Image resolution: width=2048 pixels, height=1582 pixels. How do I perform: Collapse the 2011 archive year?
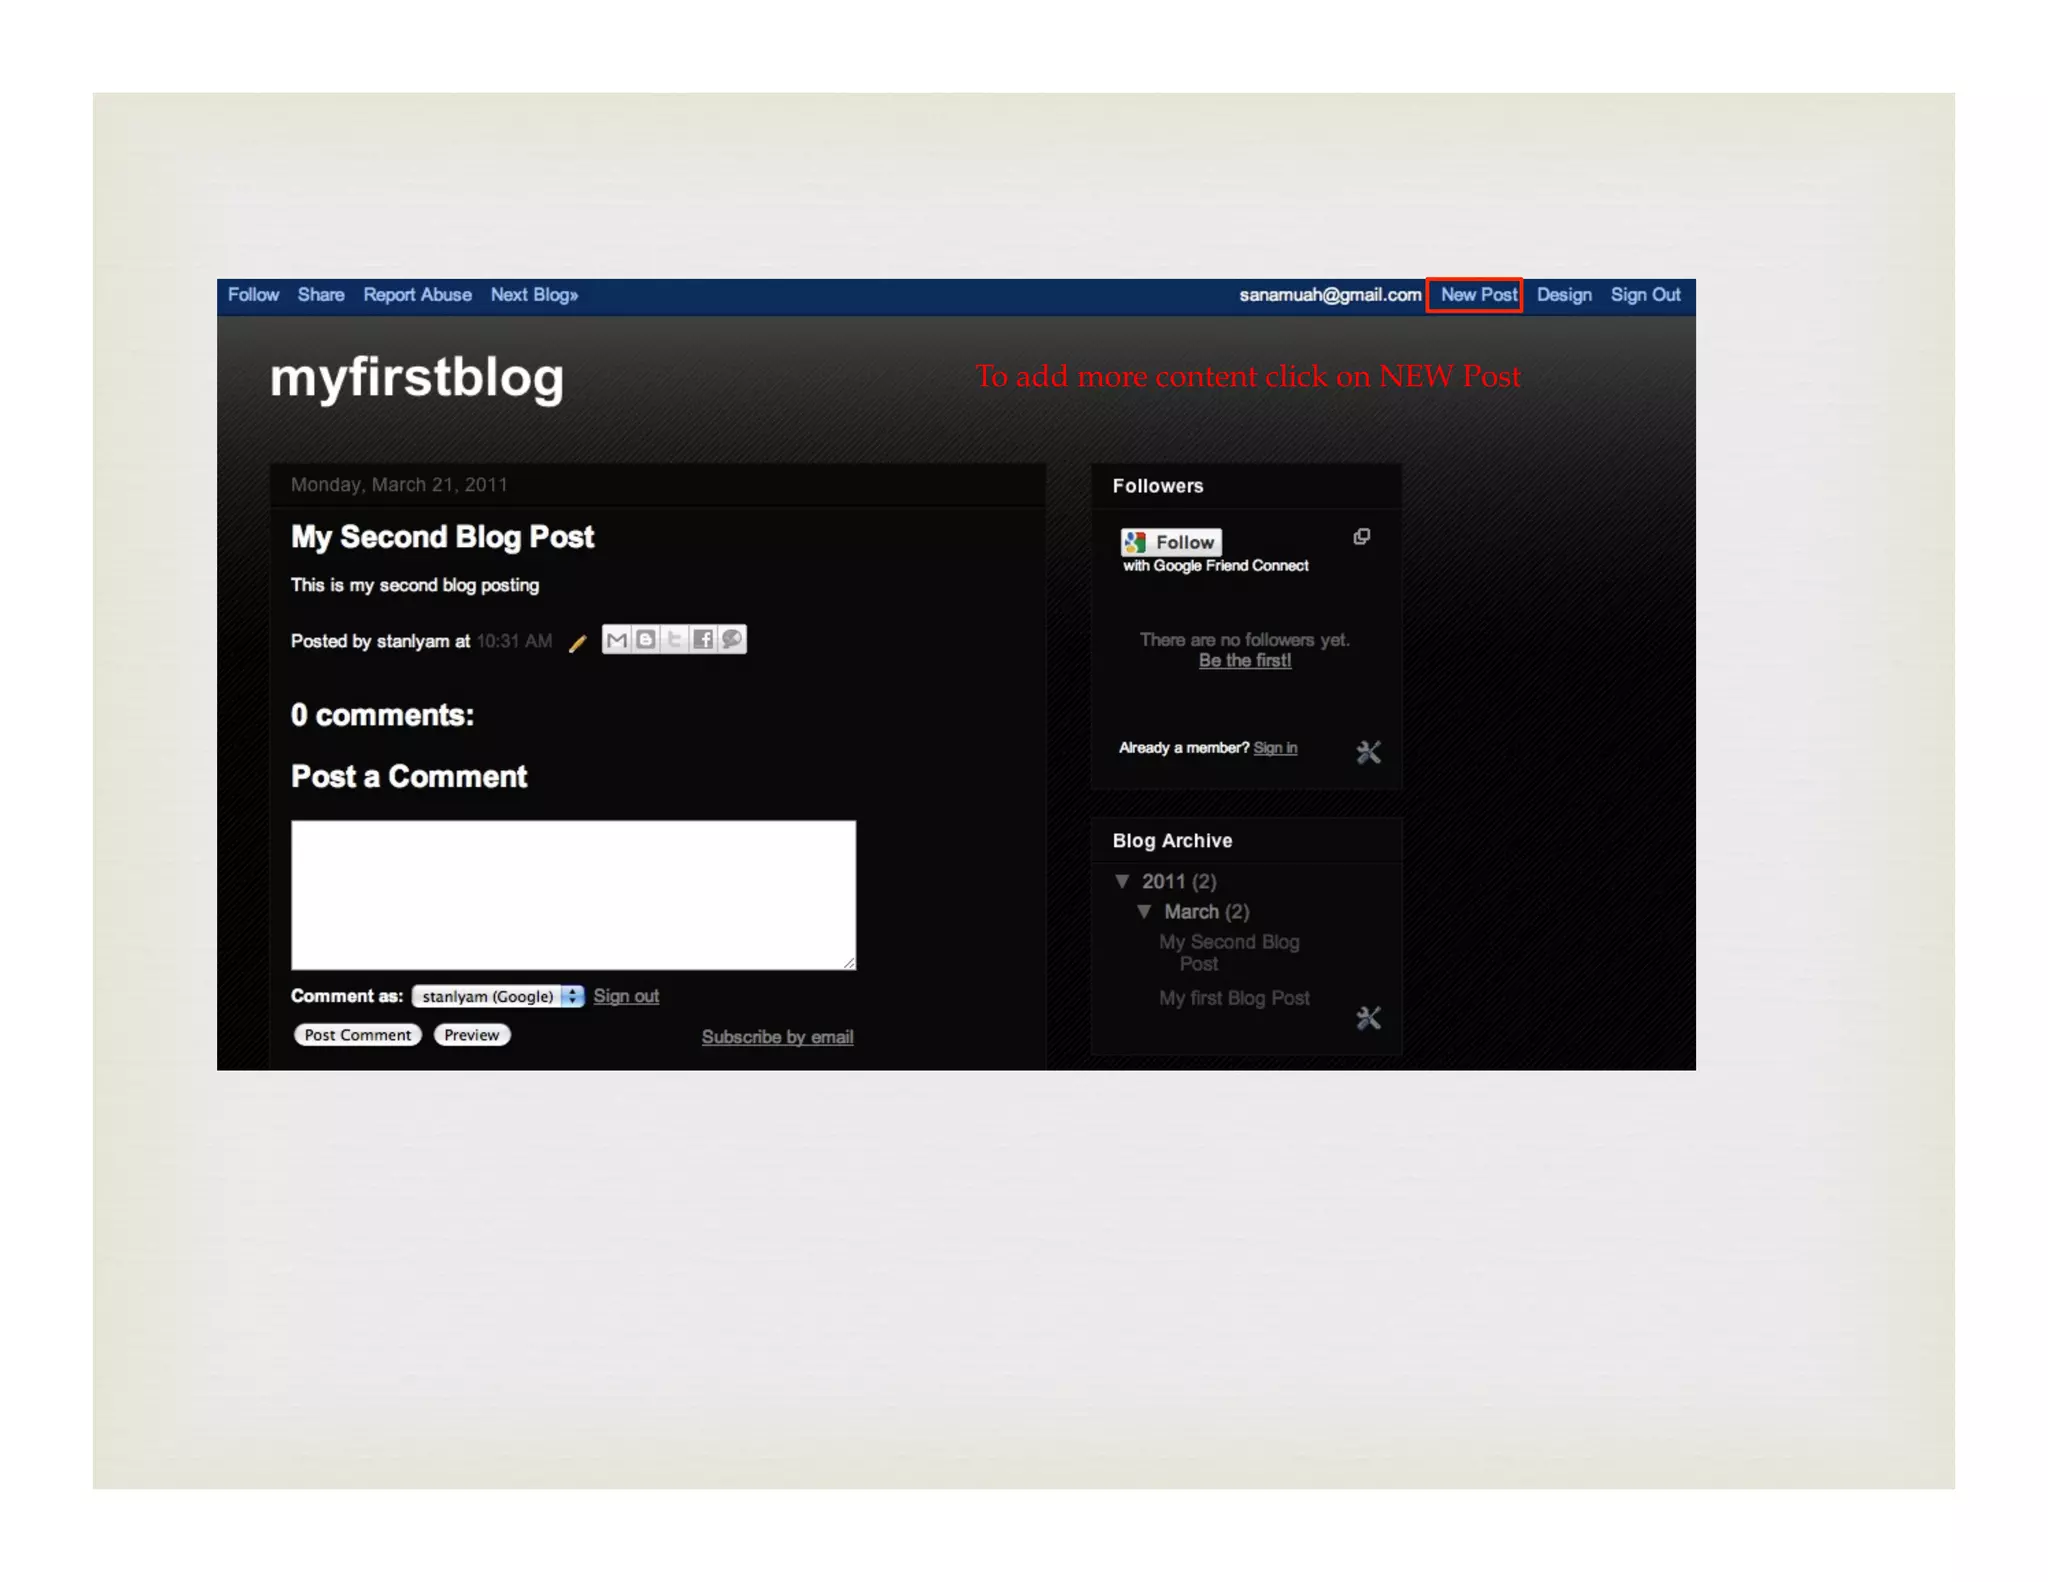(1122, 881)
